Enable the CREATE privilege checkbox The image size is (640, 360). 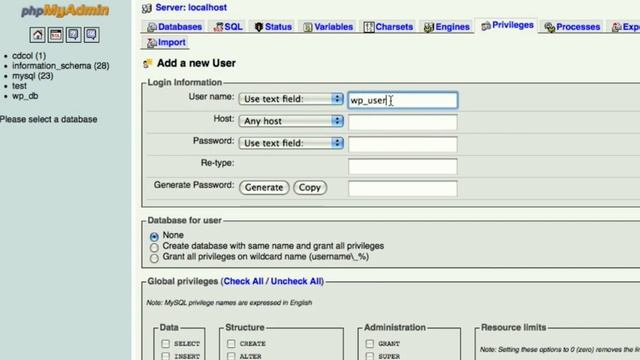pyautogui.click(x=231, y=344)
